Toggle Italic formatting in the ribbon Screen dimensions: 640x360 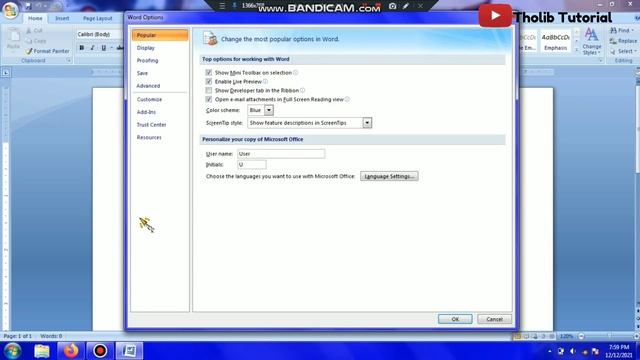click(x=92, y=48)
